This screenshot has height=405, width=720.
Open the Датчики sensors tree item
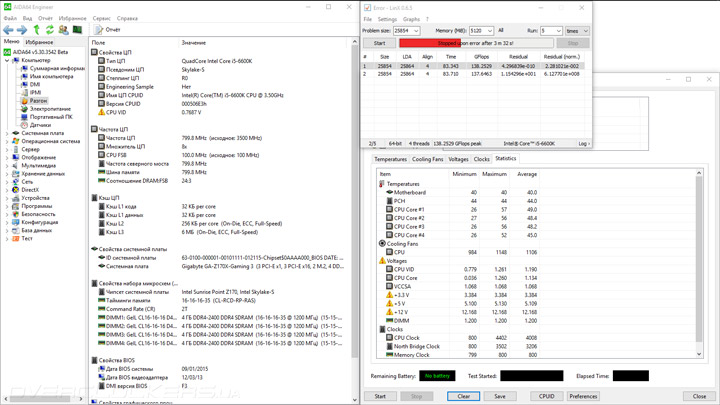tap(40, 125)
